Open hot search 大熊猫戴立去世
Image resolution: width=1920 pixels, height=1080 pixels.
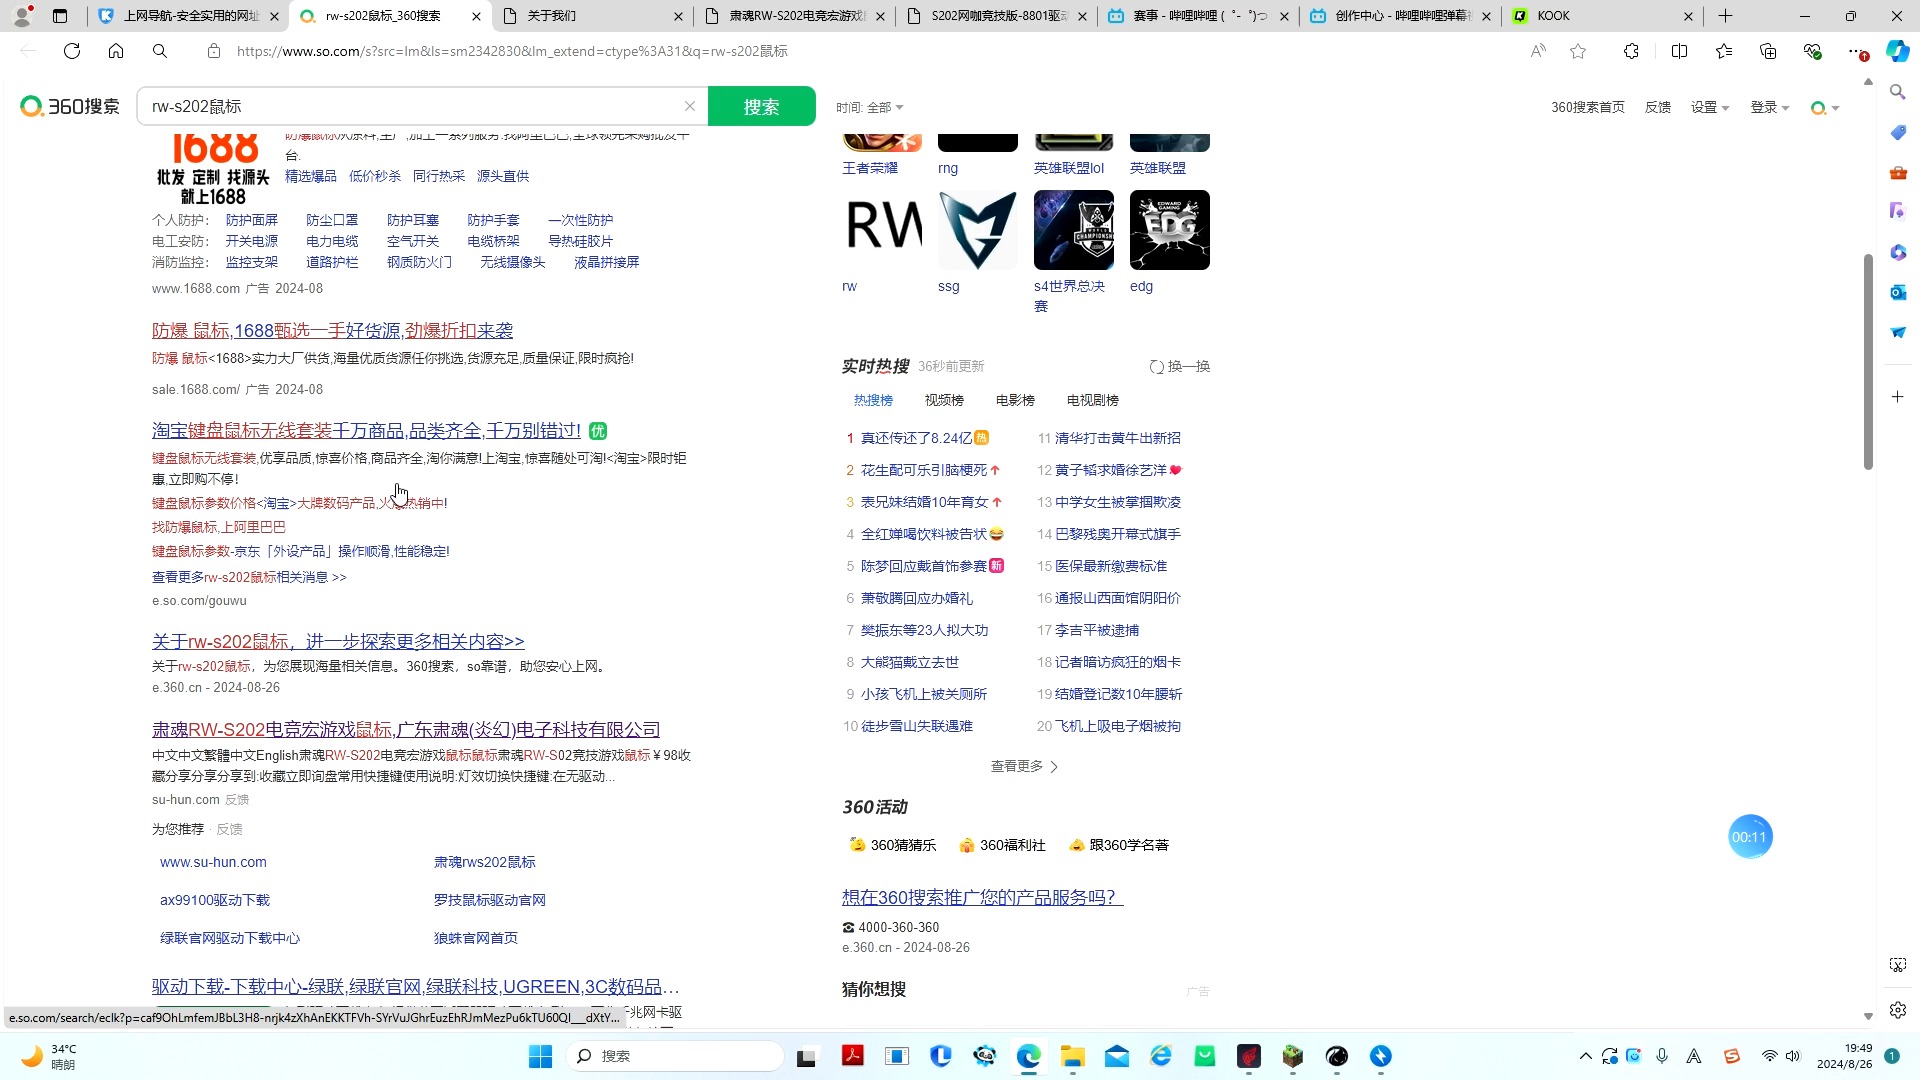coord(910,662)
